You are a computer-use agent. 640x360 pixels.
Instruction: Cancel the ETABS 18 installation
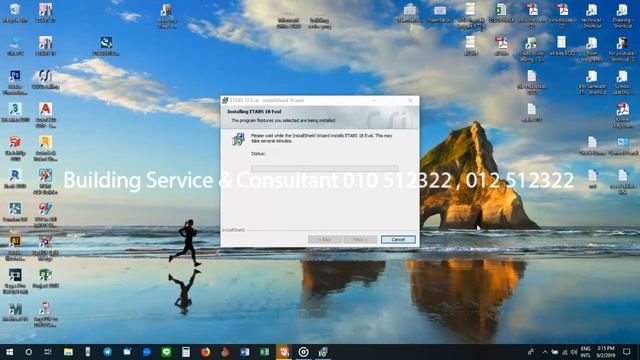(398, 240)
